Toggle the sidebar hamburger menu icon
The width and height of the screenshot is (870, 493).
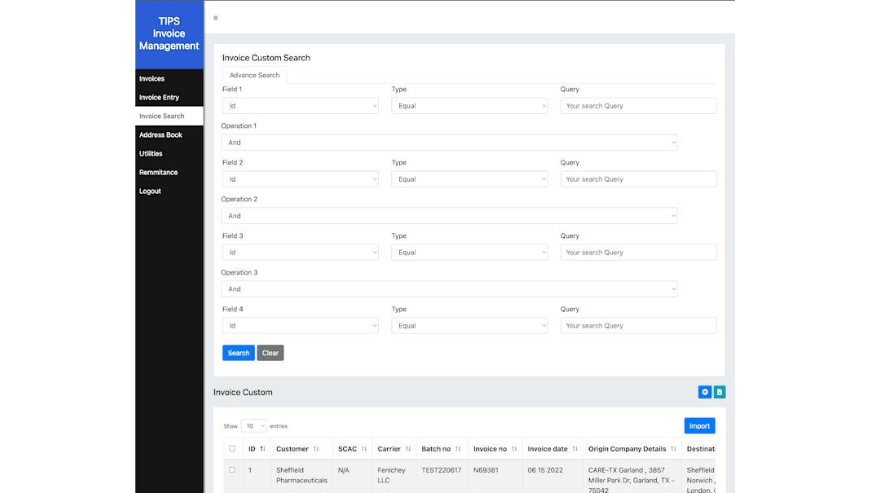point(216,18)
